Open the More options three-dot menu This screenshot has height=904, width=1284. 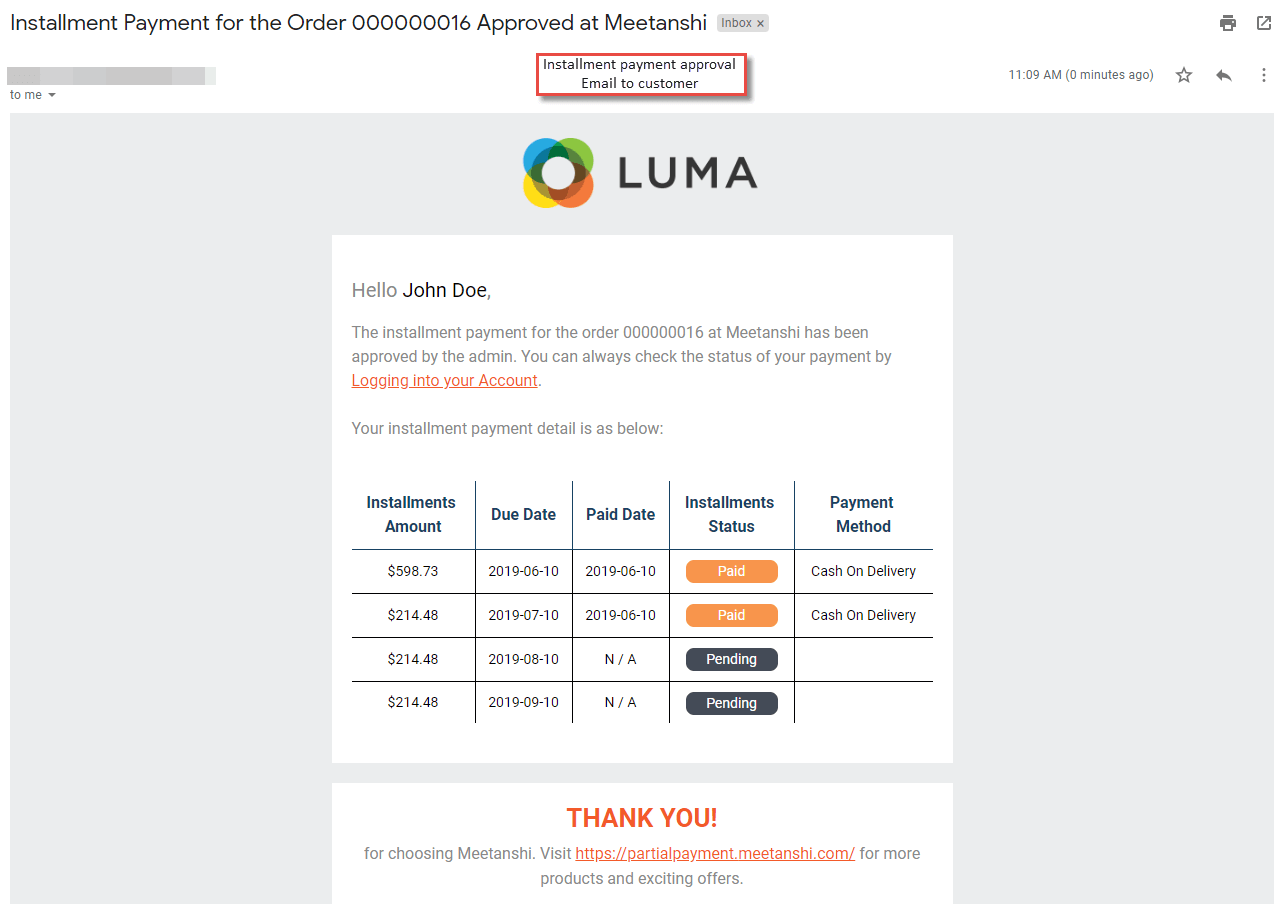point(1264,75)
